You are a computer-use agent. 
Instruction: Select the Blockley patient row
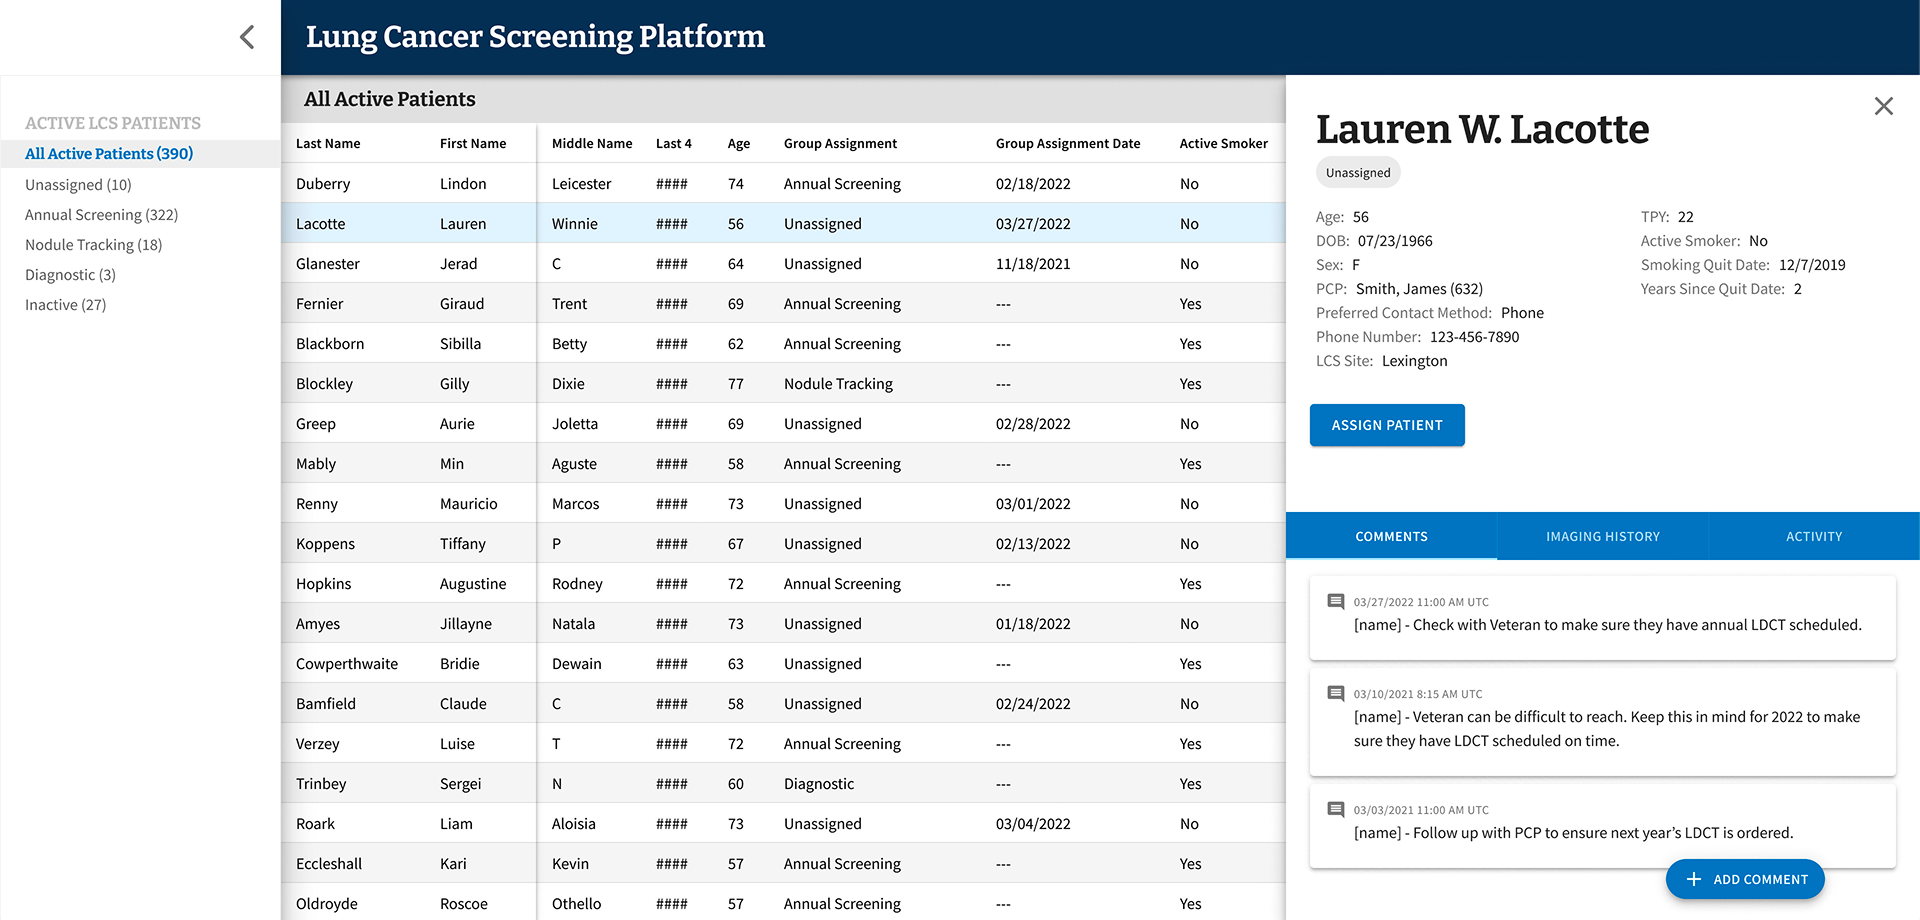click(x=783, y=383)
